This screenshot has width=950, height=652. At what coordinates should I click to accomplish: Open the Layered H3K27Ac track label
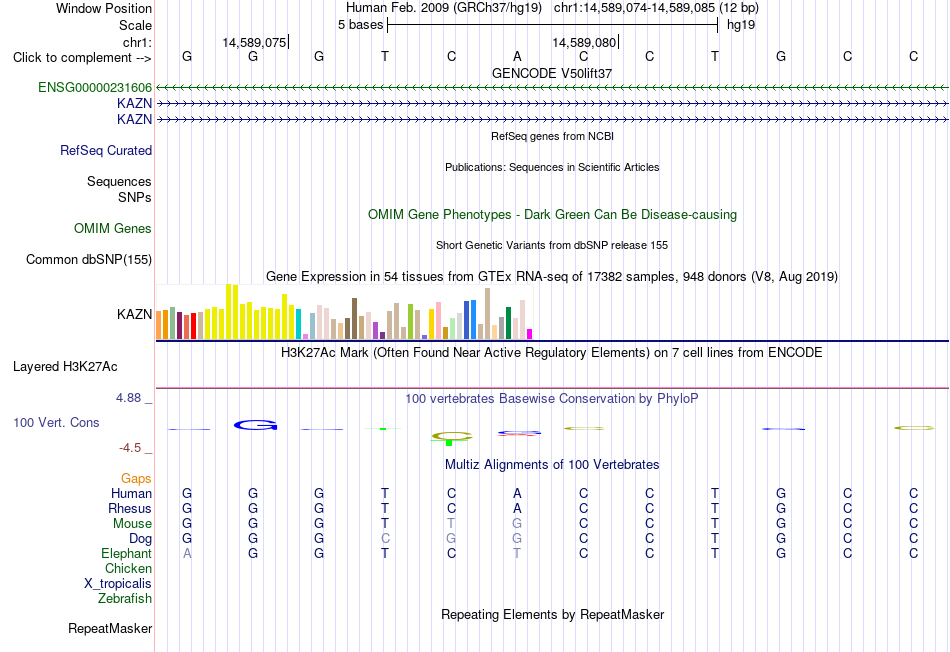coord(65,367)
